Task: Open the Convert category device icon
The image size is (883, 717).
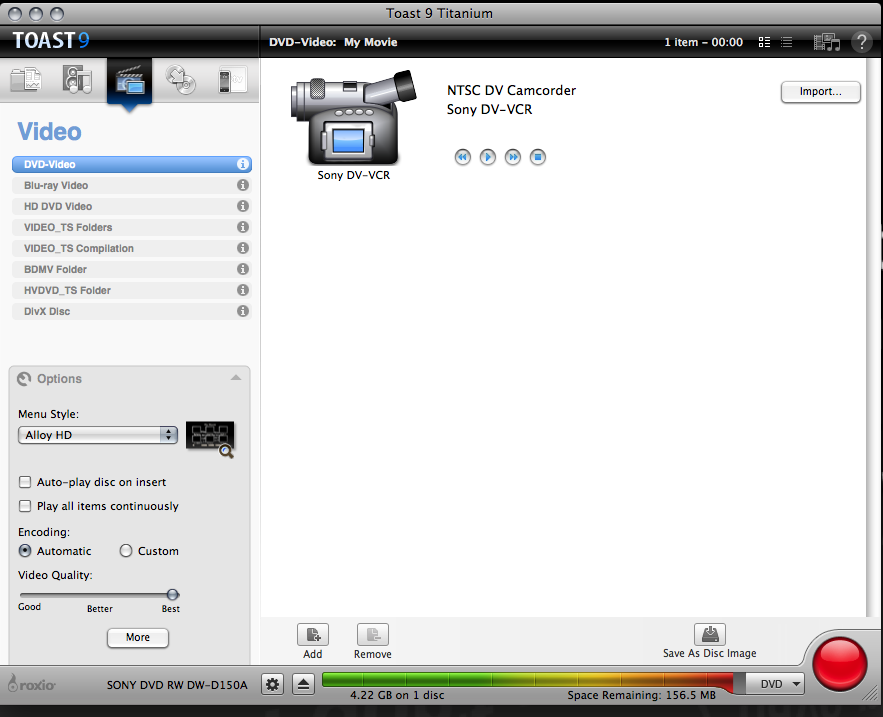Action: coord(232,79)
